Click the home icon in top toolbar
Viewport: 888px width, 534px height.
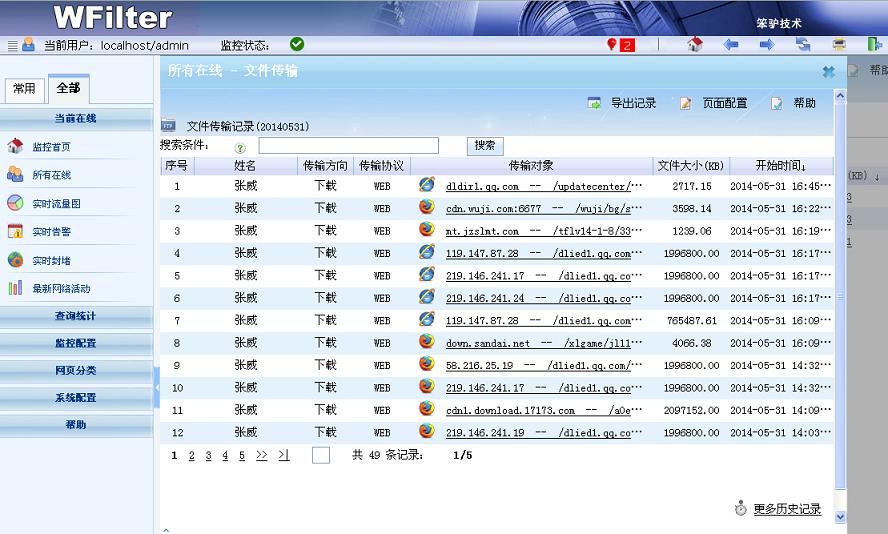695,45
